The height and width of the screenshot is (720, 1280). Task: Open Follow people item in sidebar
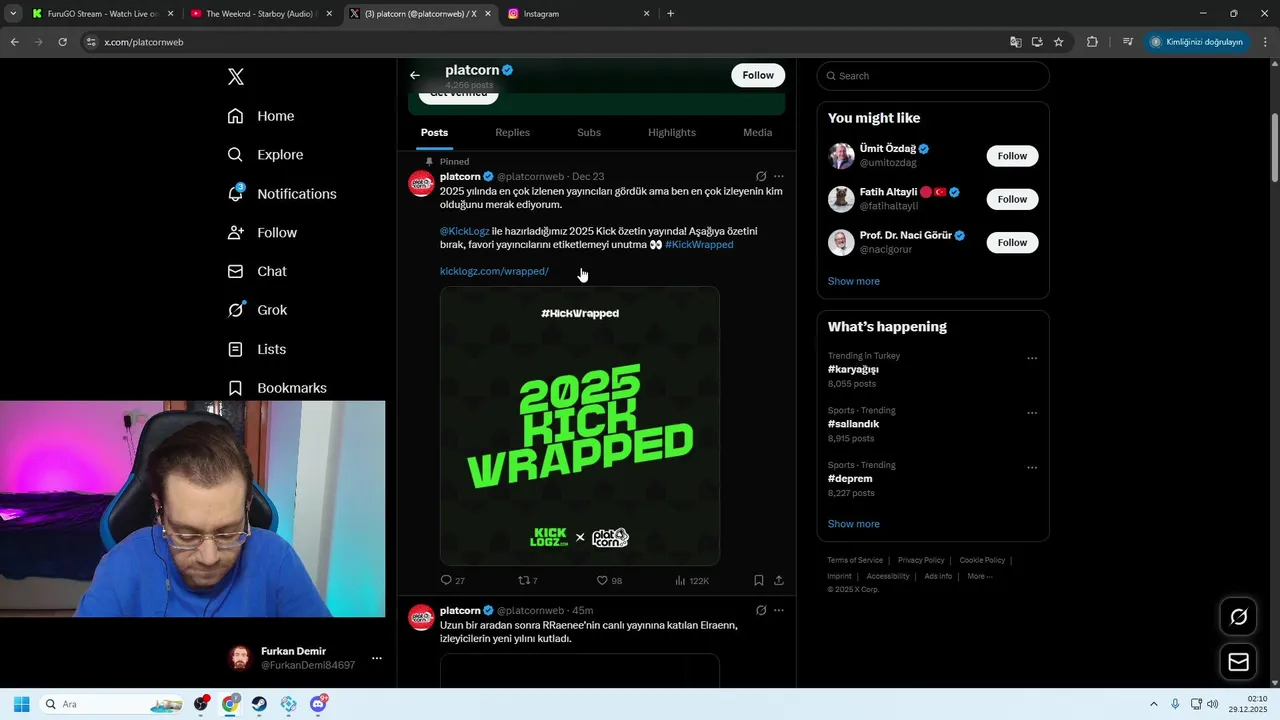click(x=263, y=233)
